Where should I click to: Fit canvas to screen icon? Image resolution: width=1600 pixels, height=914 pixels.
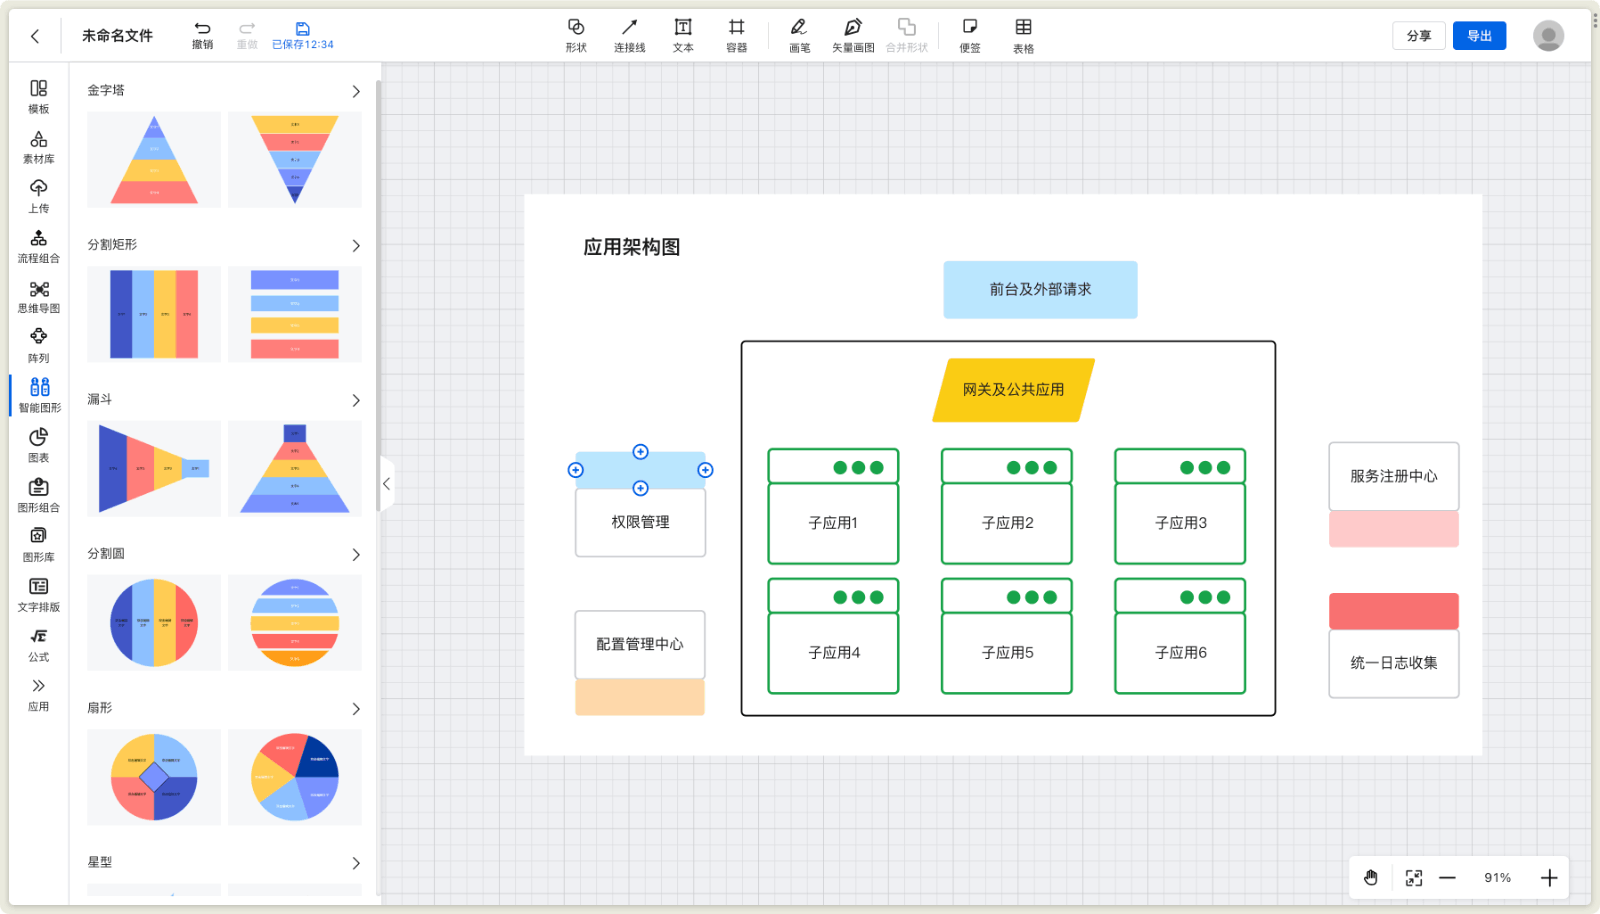point(1413,878)
